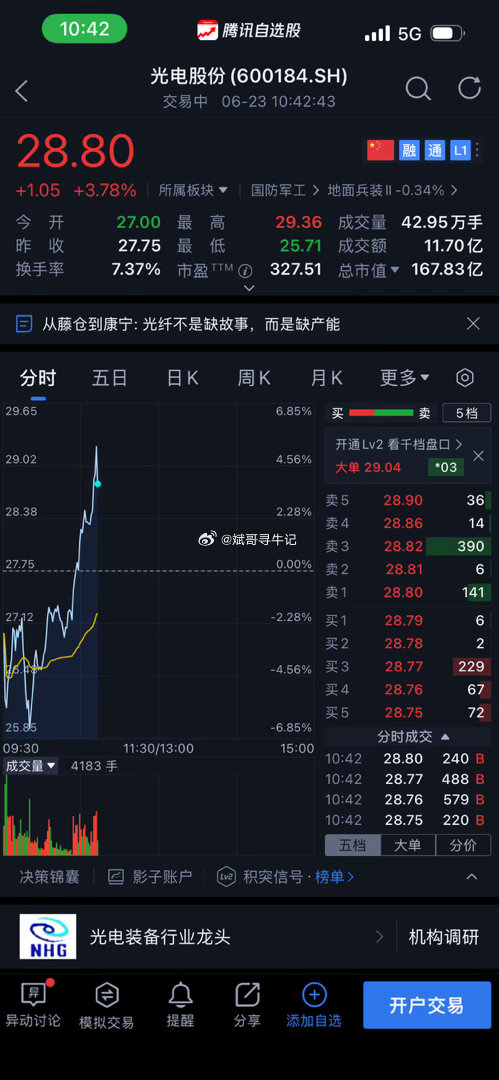Tap the China flag market icon

tap(380, 150)
